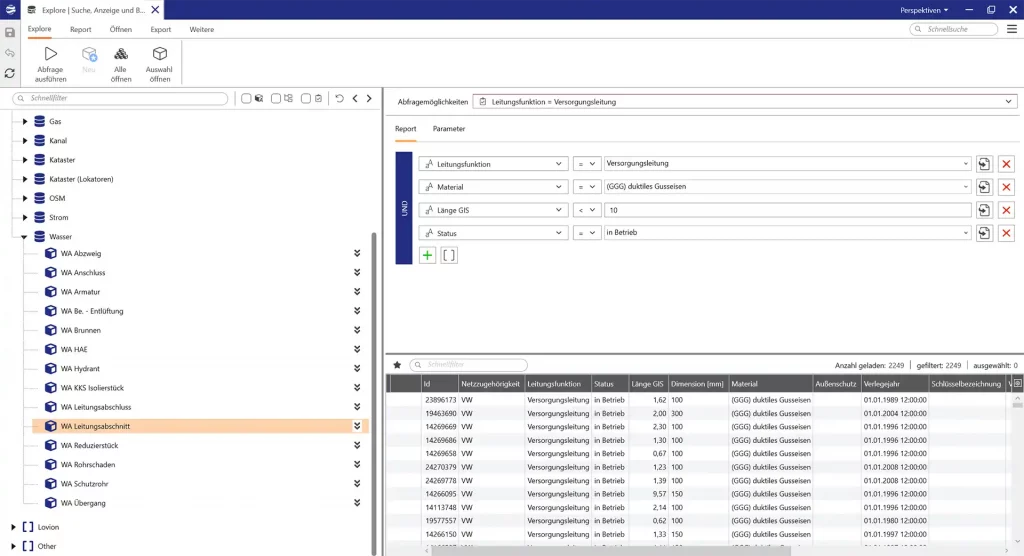Screen dimensions: 1024x556
Task: Delete the Material filter row
Action: click(1006, 187)
